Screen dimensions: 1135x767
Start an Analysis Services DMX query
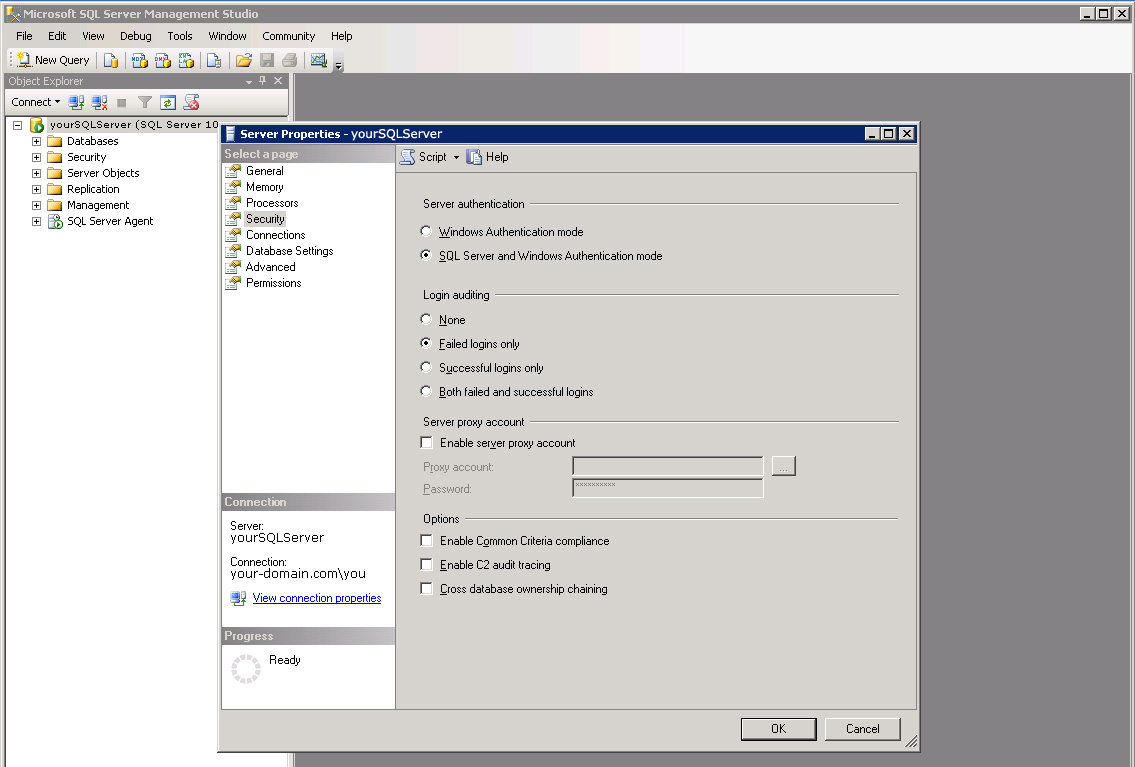[163, 61]
